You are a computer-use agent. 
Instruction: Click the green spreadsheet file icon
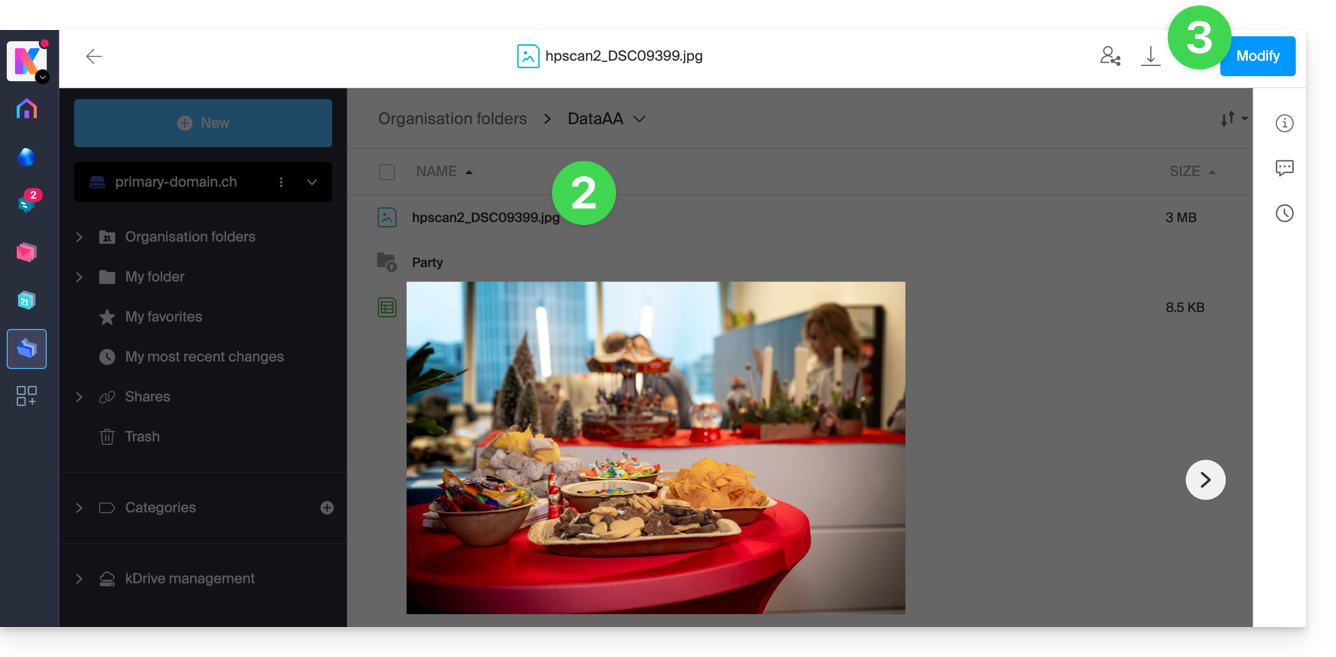point(387,307)
